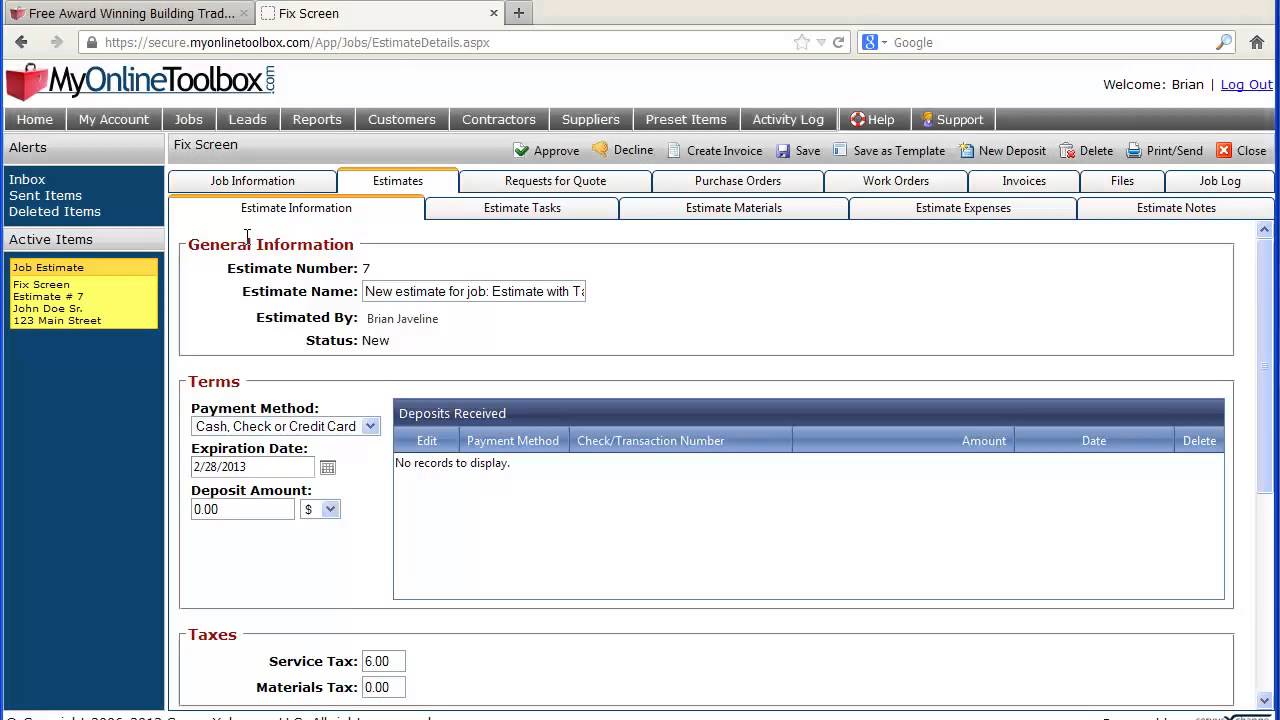Open the Activity Log menu

pos(788,119)
